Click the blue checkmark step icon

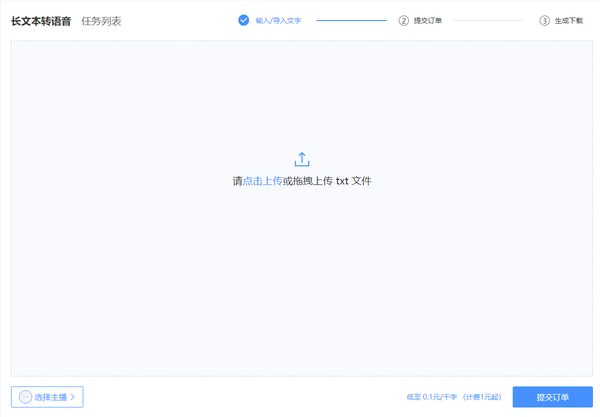(x=243, y=20)
